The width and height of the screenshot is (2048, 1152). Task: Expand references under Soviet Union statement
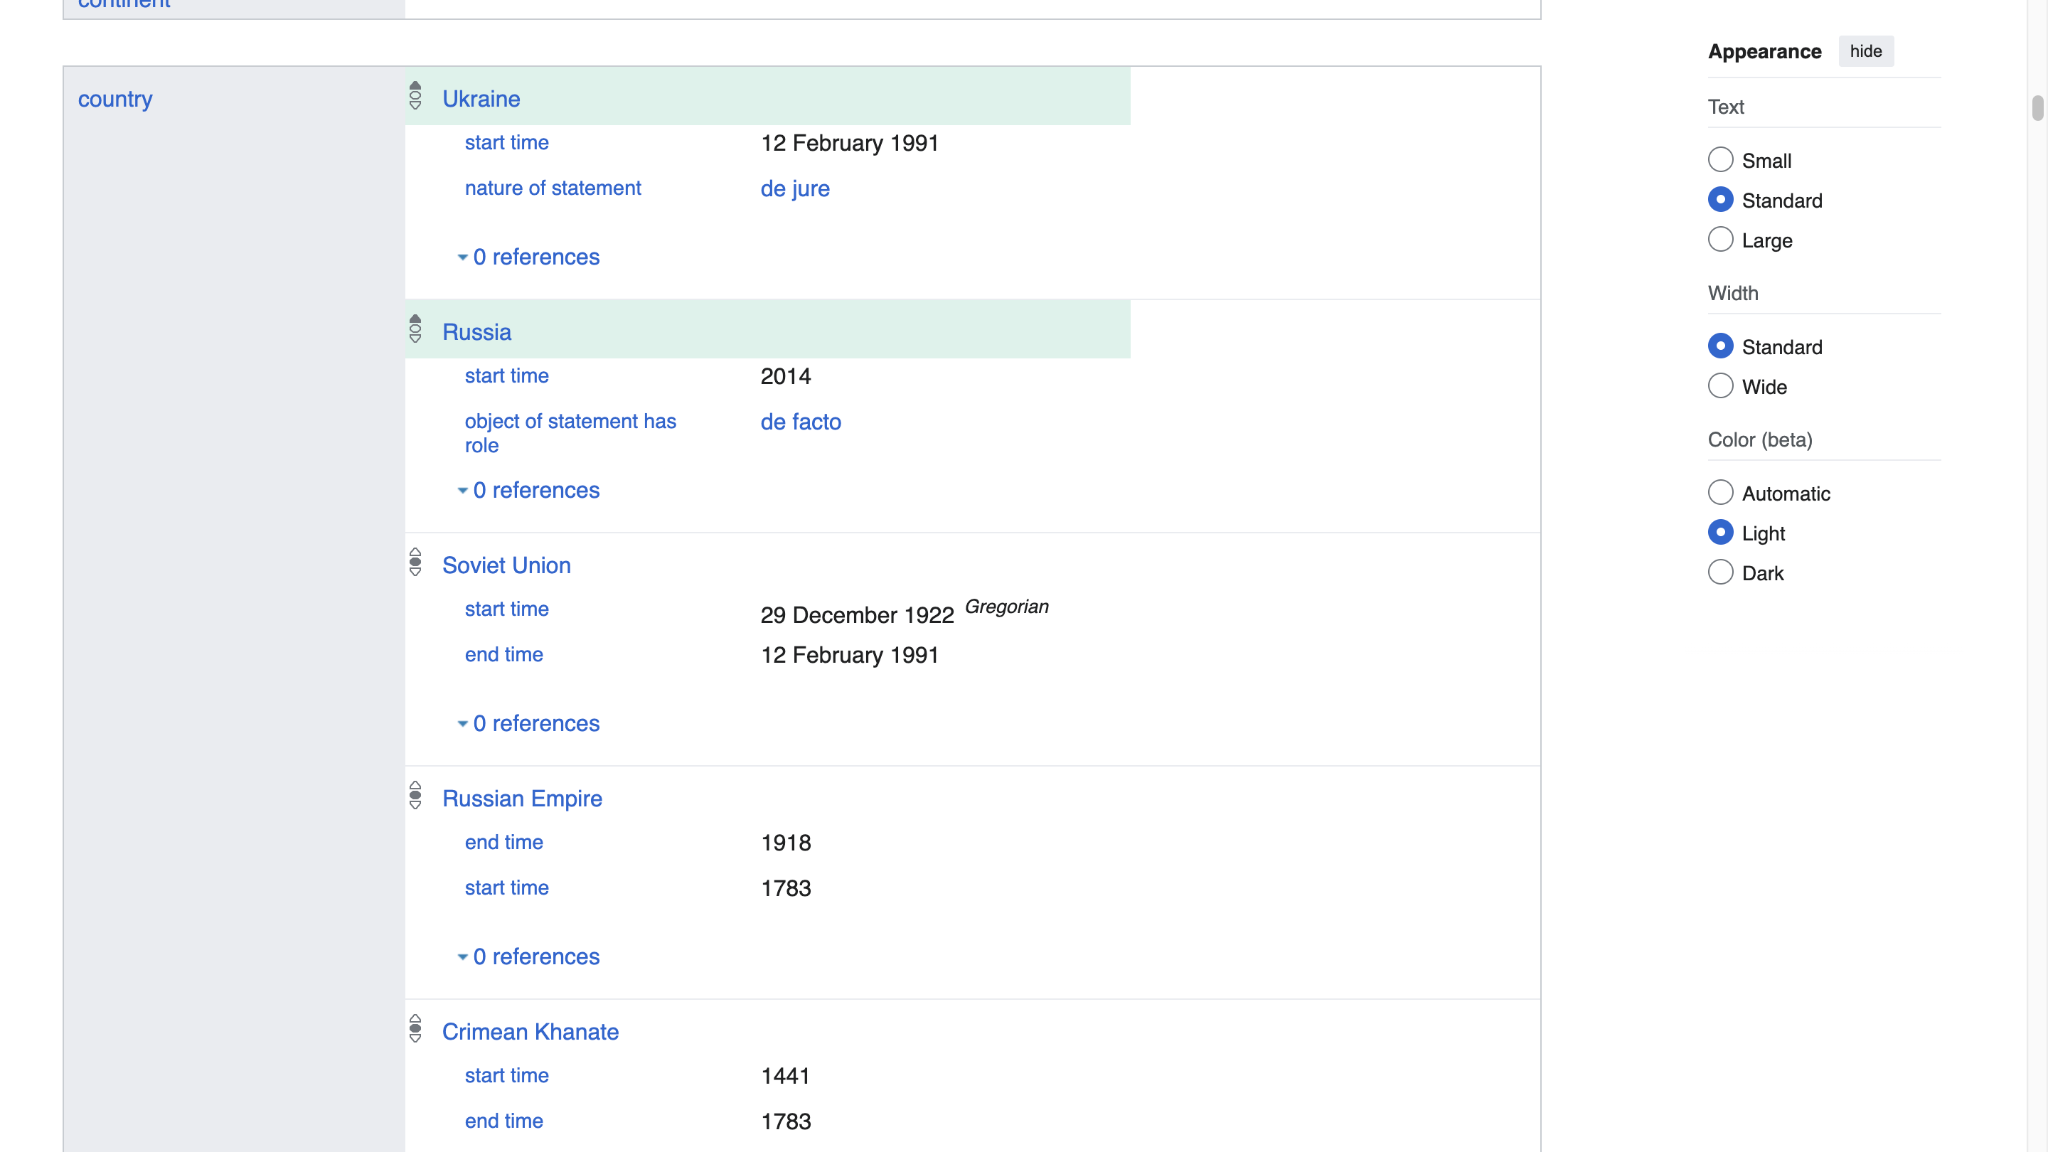click(x=528, y=723)
